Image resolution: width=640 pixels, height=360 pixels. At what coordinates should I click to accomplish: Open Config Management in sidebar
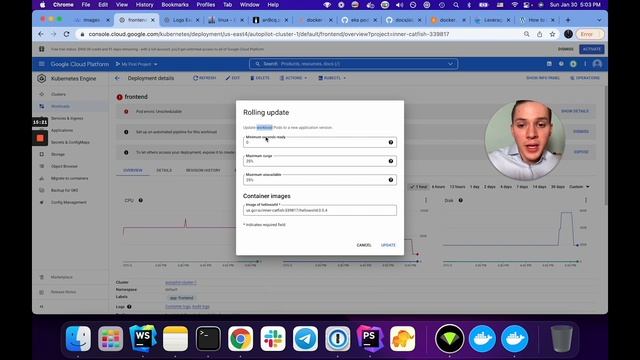69,202
